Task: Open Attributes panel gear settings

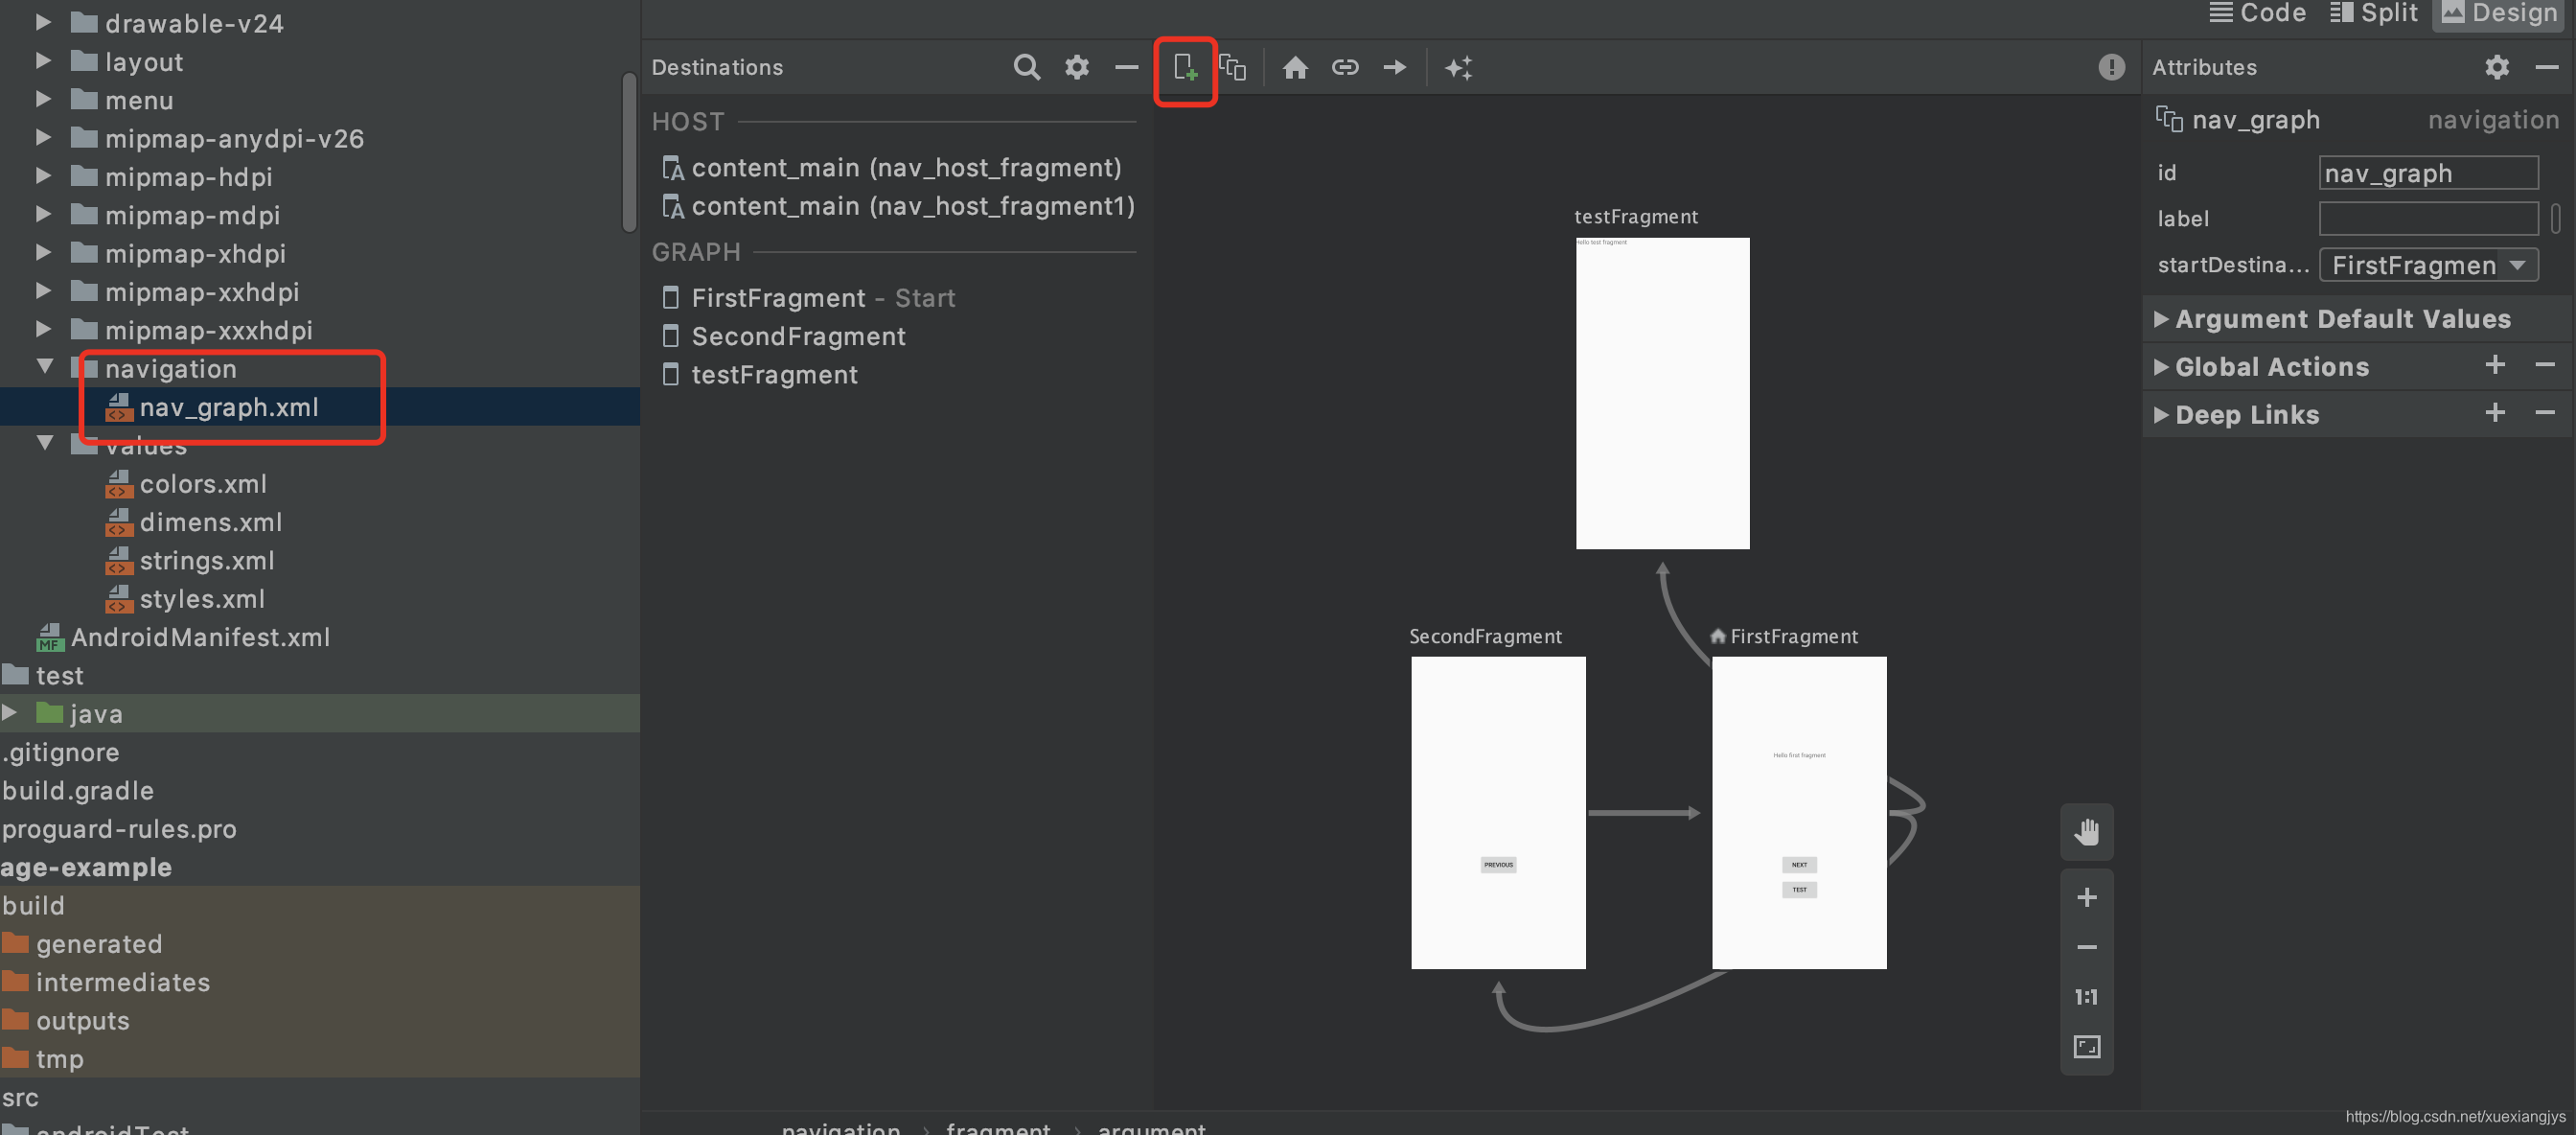Action: coord(2497,68)
